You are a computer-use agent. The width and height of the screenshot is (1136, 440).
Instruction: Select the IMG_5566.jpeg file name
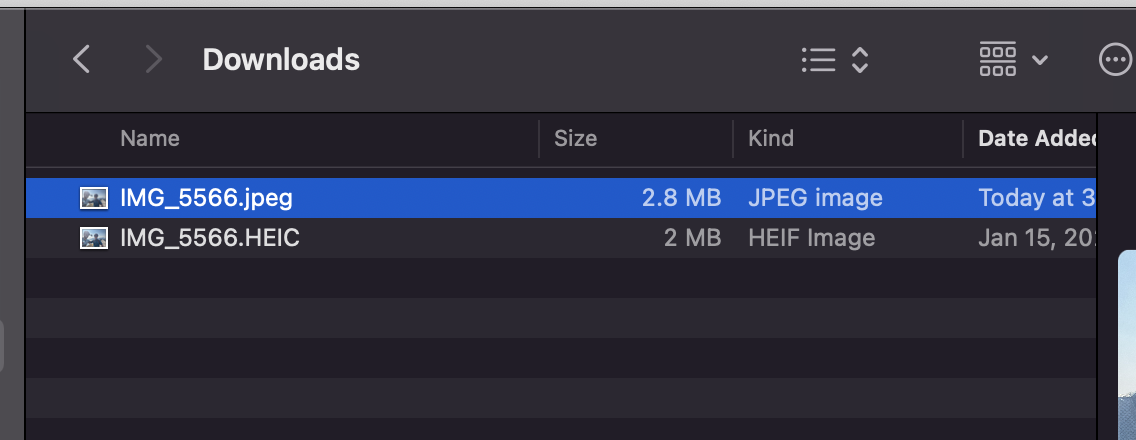206,198
